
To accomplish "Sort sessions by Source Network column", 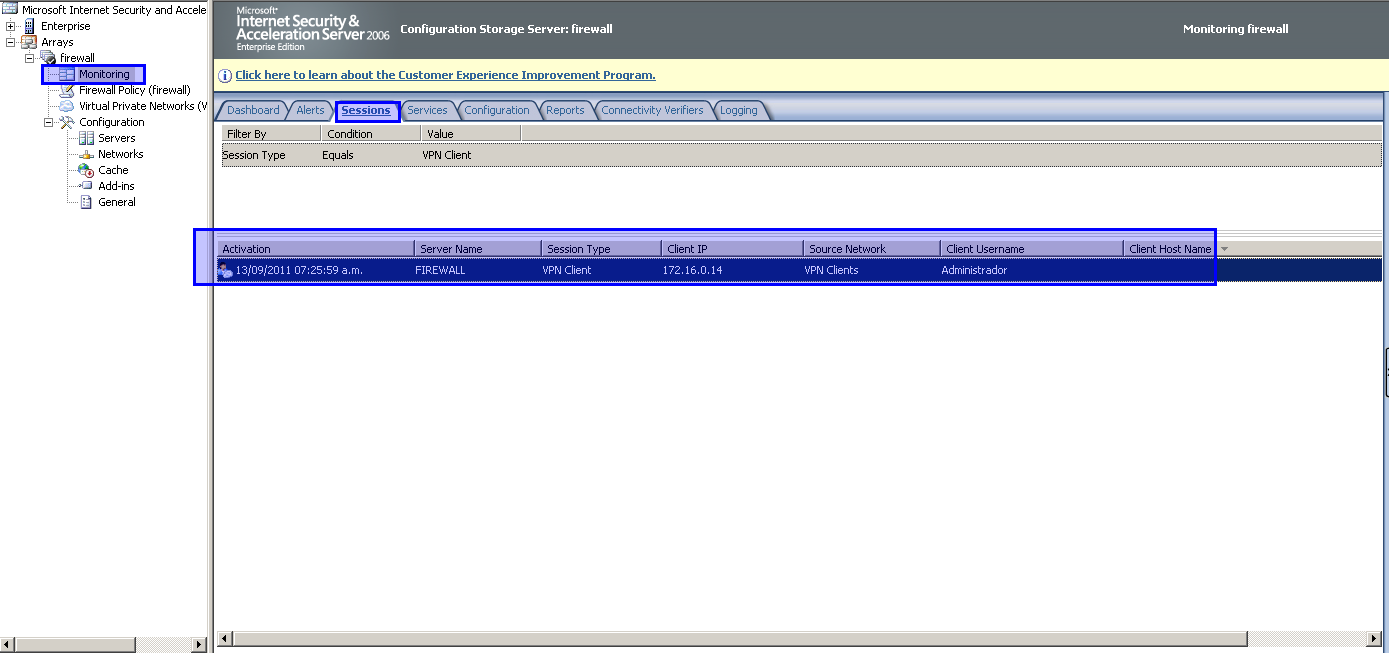I will point(872,249).
